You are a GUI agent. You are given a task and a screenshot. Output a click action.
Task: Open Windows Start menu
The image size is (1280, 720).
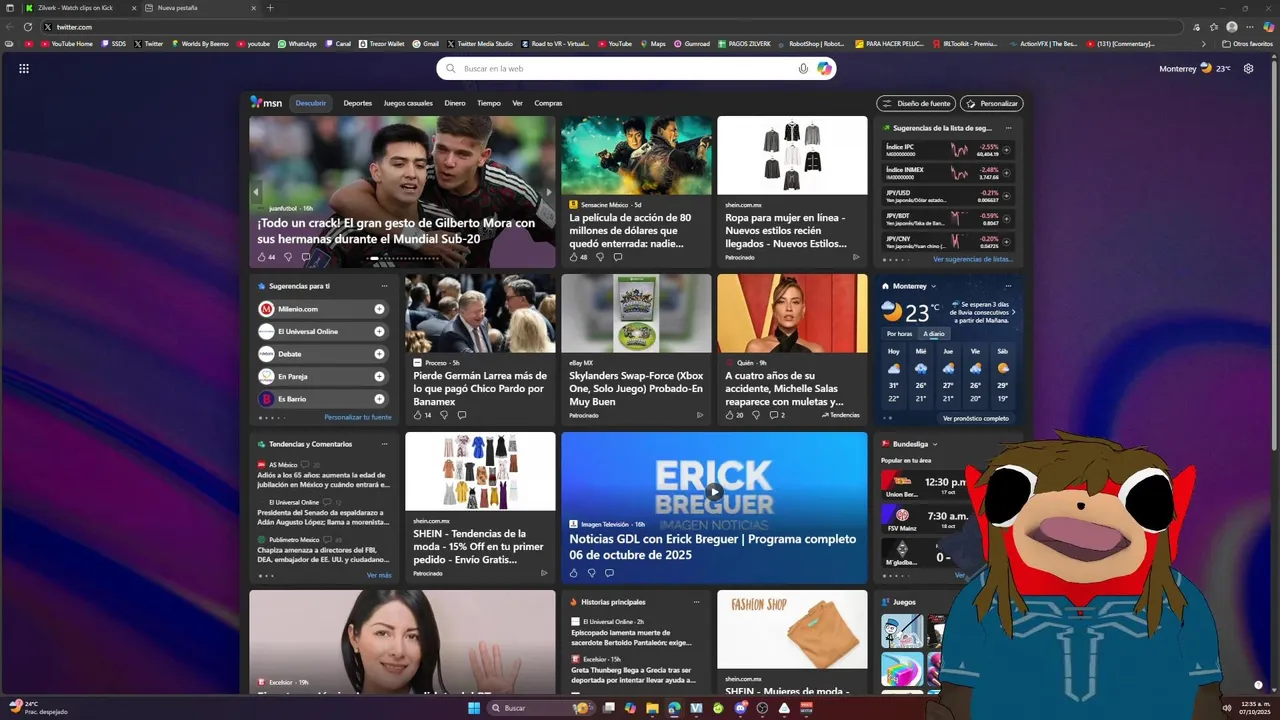tap(474, 708)
